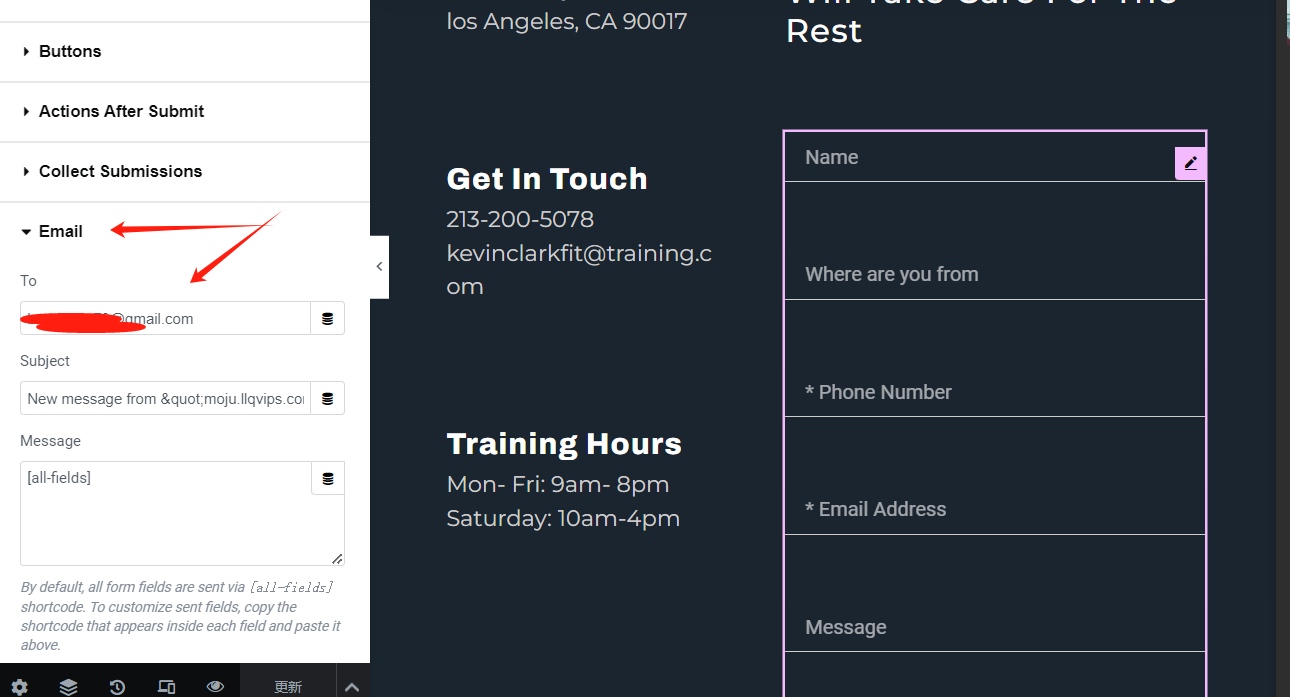
Task: Expand the Buttons section
Action: [x=185, y=52]
